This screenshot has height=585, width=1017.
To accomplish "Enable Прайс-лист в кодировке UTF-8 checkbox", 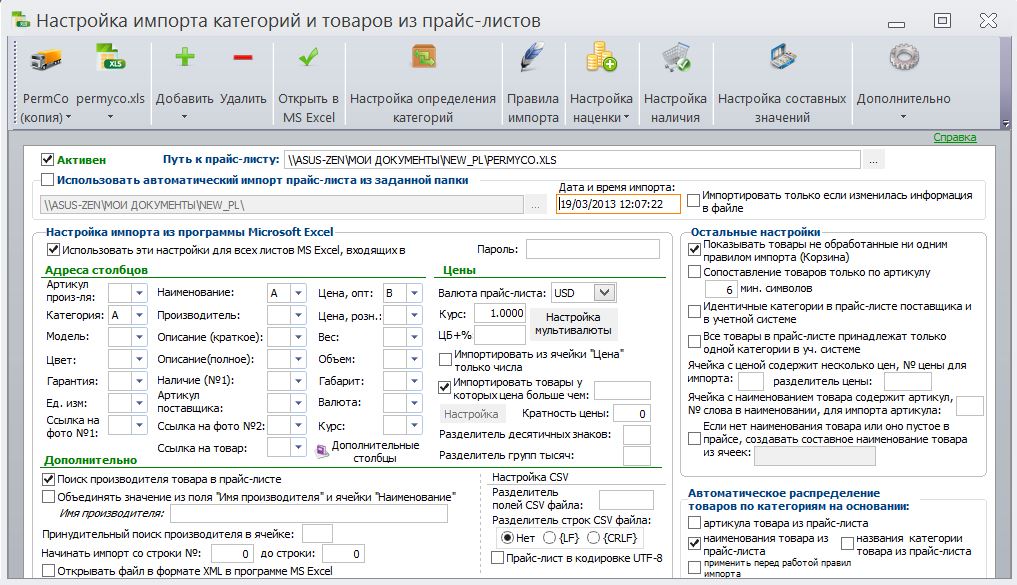I will pyautogui.click(x=497, y=558).
